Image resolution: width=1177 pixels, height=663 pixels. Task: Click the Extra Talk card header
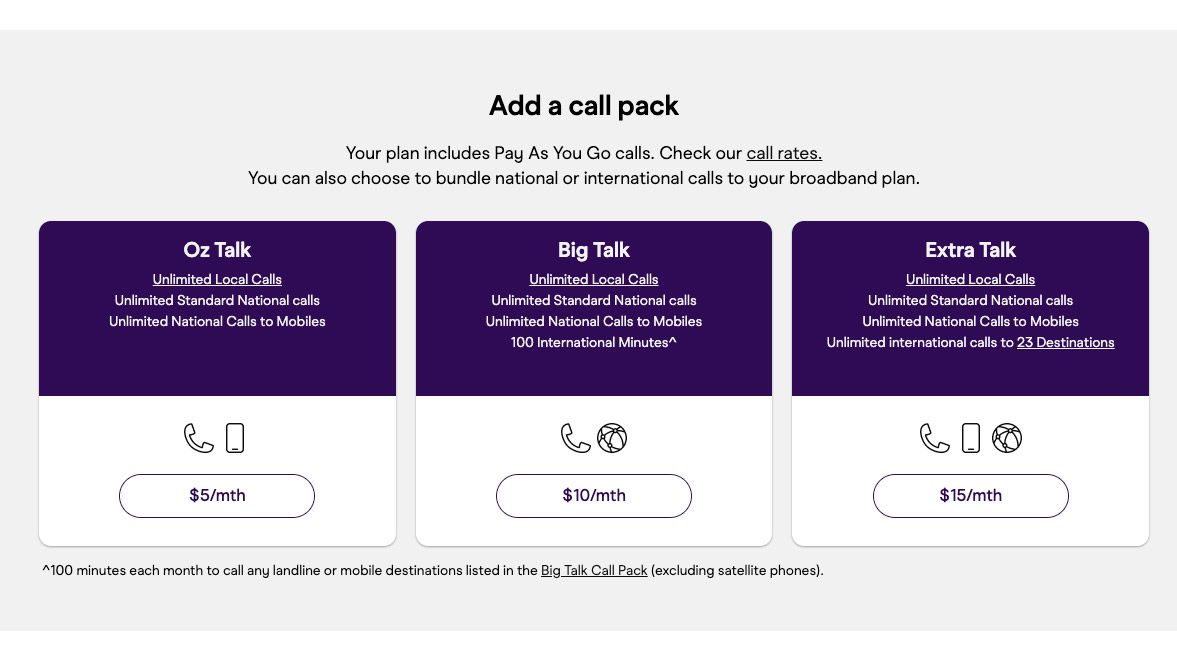click(970, 250)
